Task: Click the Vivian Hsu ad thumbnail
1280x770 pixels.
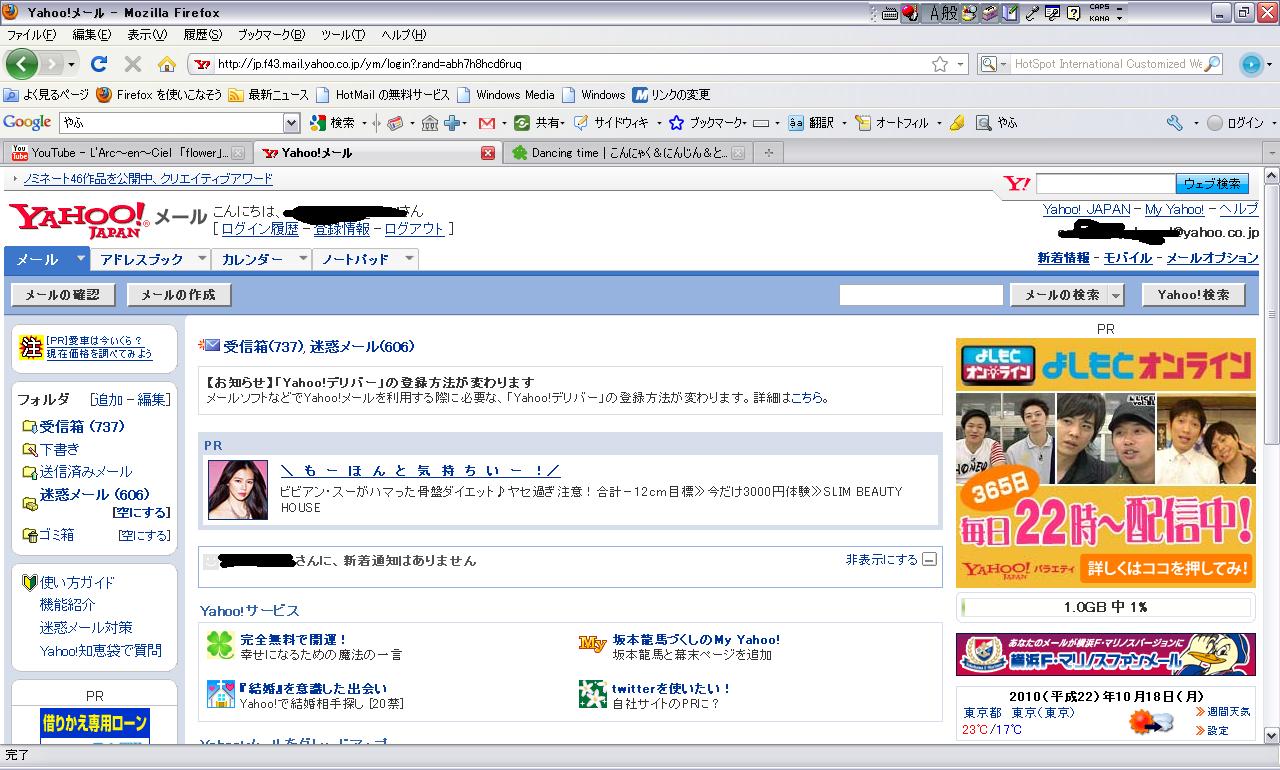Action: coord(238,490)
